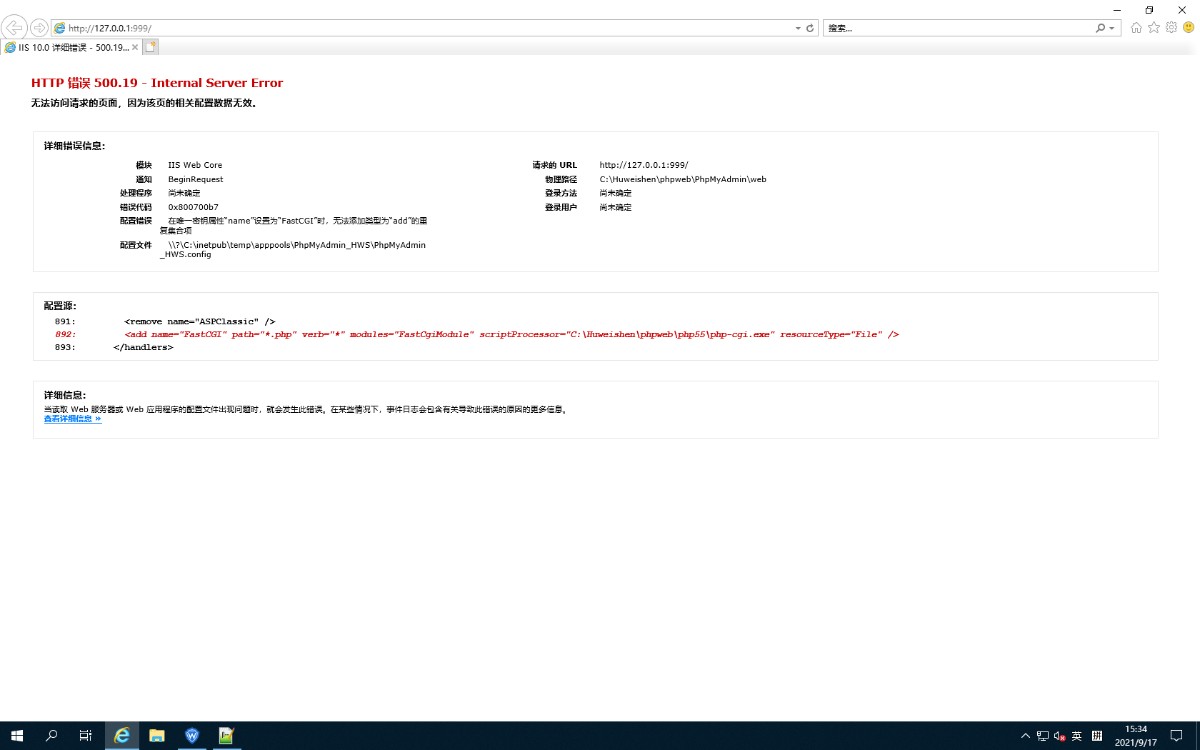This screenshot has width=1200, height=750.
Task: Close the IIS 10.0 error tab
Action: tap(135, 47)
